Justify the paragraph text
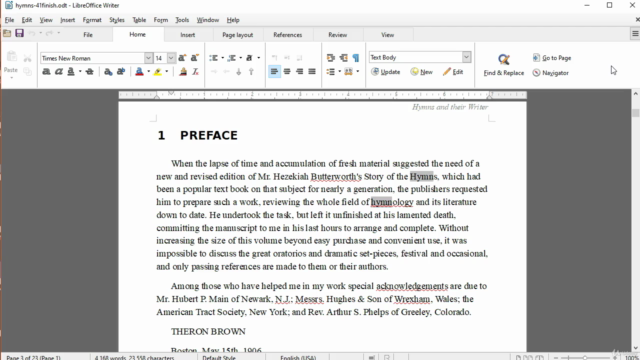640x360 pixels. pos(312,72)
